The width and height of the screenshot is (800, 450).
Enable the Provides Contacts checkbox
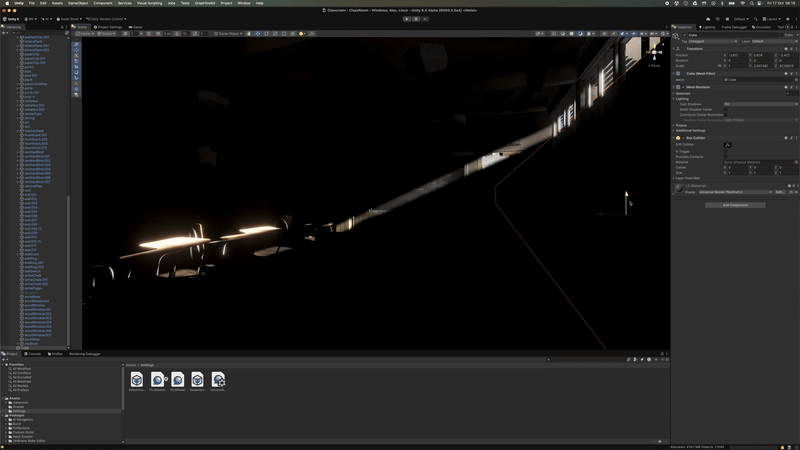(x=726, y=156)
